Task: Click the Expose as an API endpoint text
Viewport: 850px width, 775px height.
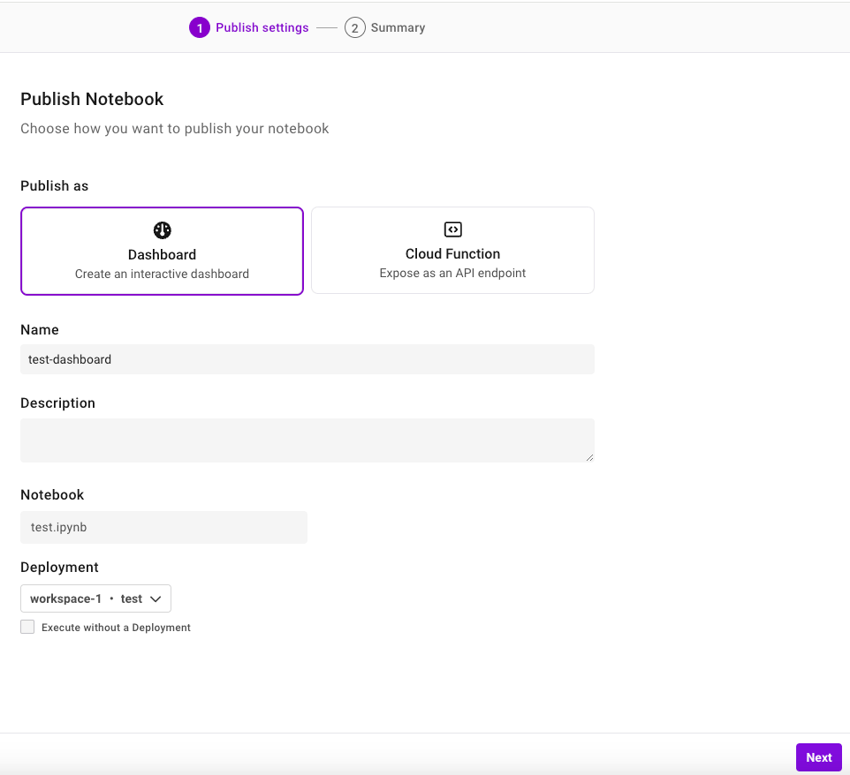Action: 453,272
